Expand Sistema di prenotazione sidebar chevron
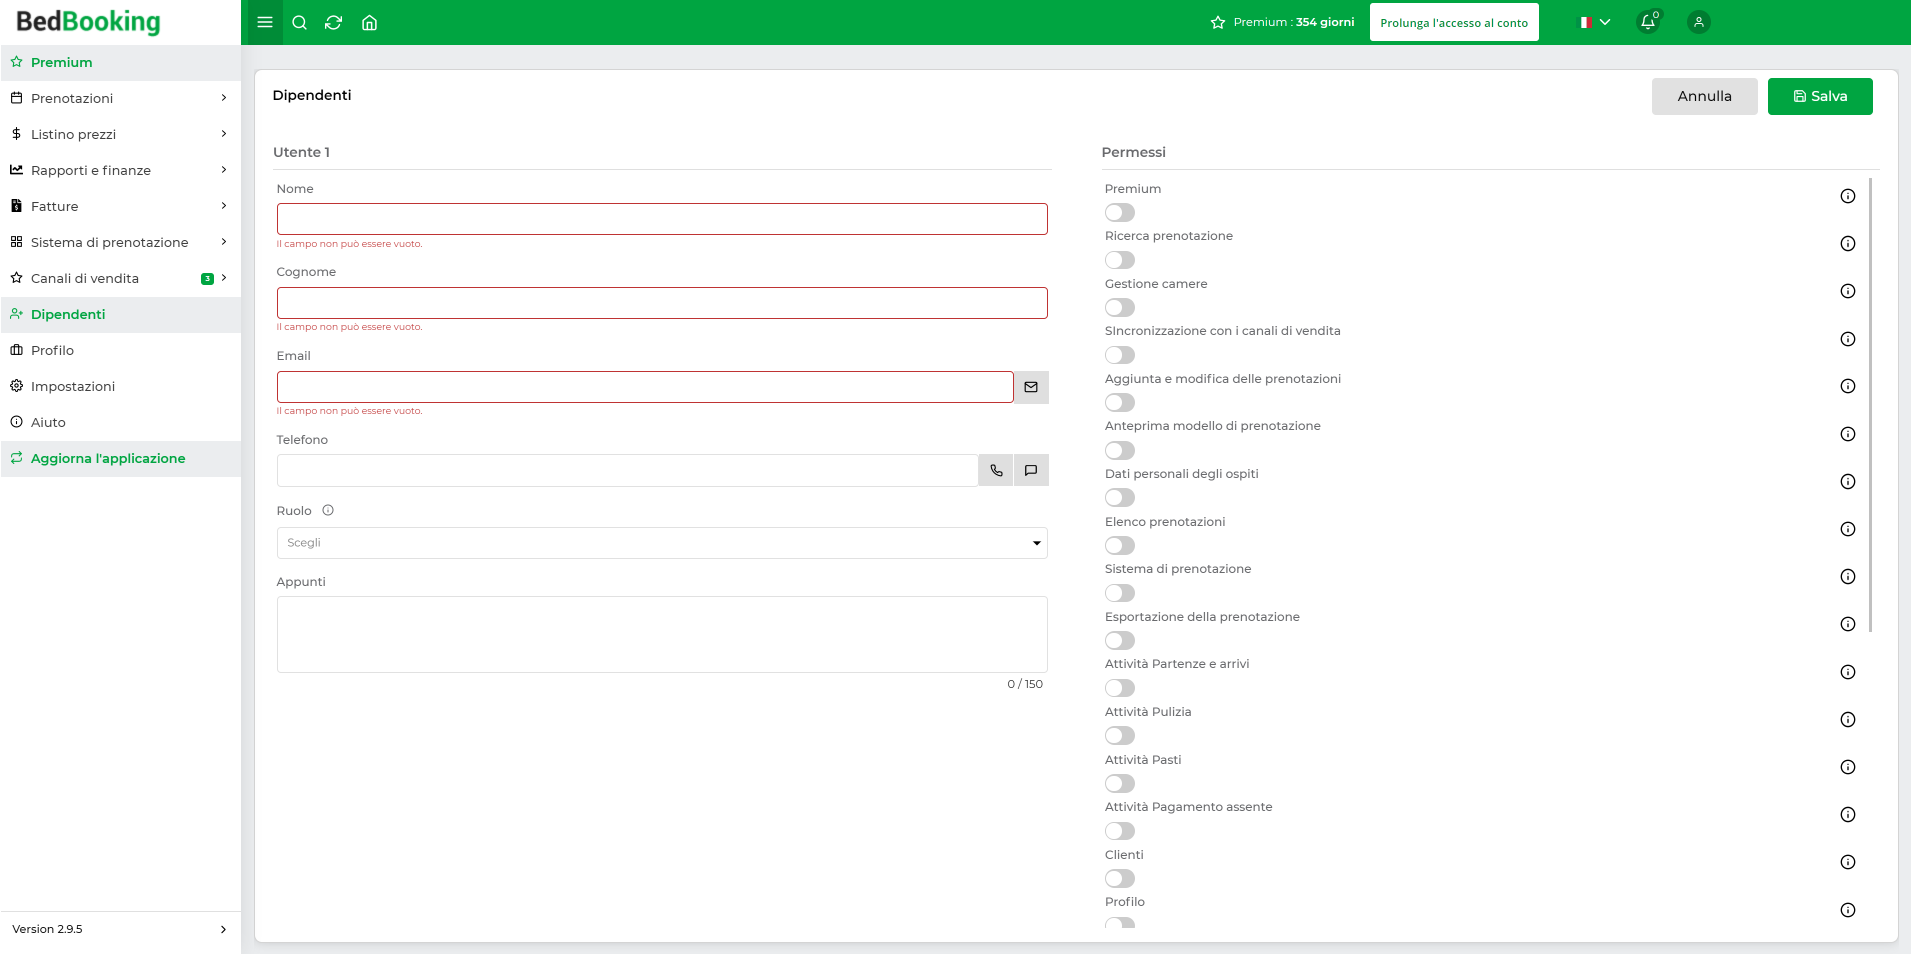The width and height of the screenshot is (1911, 954). [224, 242]
